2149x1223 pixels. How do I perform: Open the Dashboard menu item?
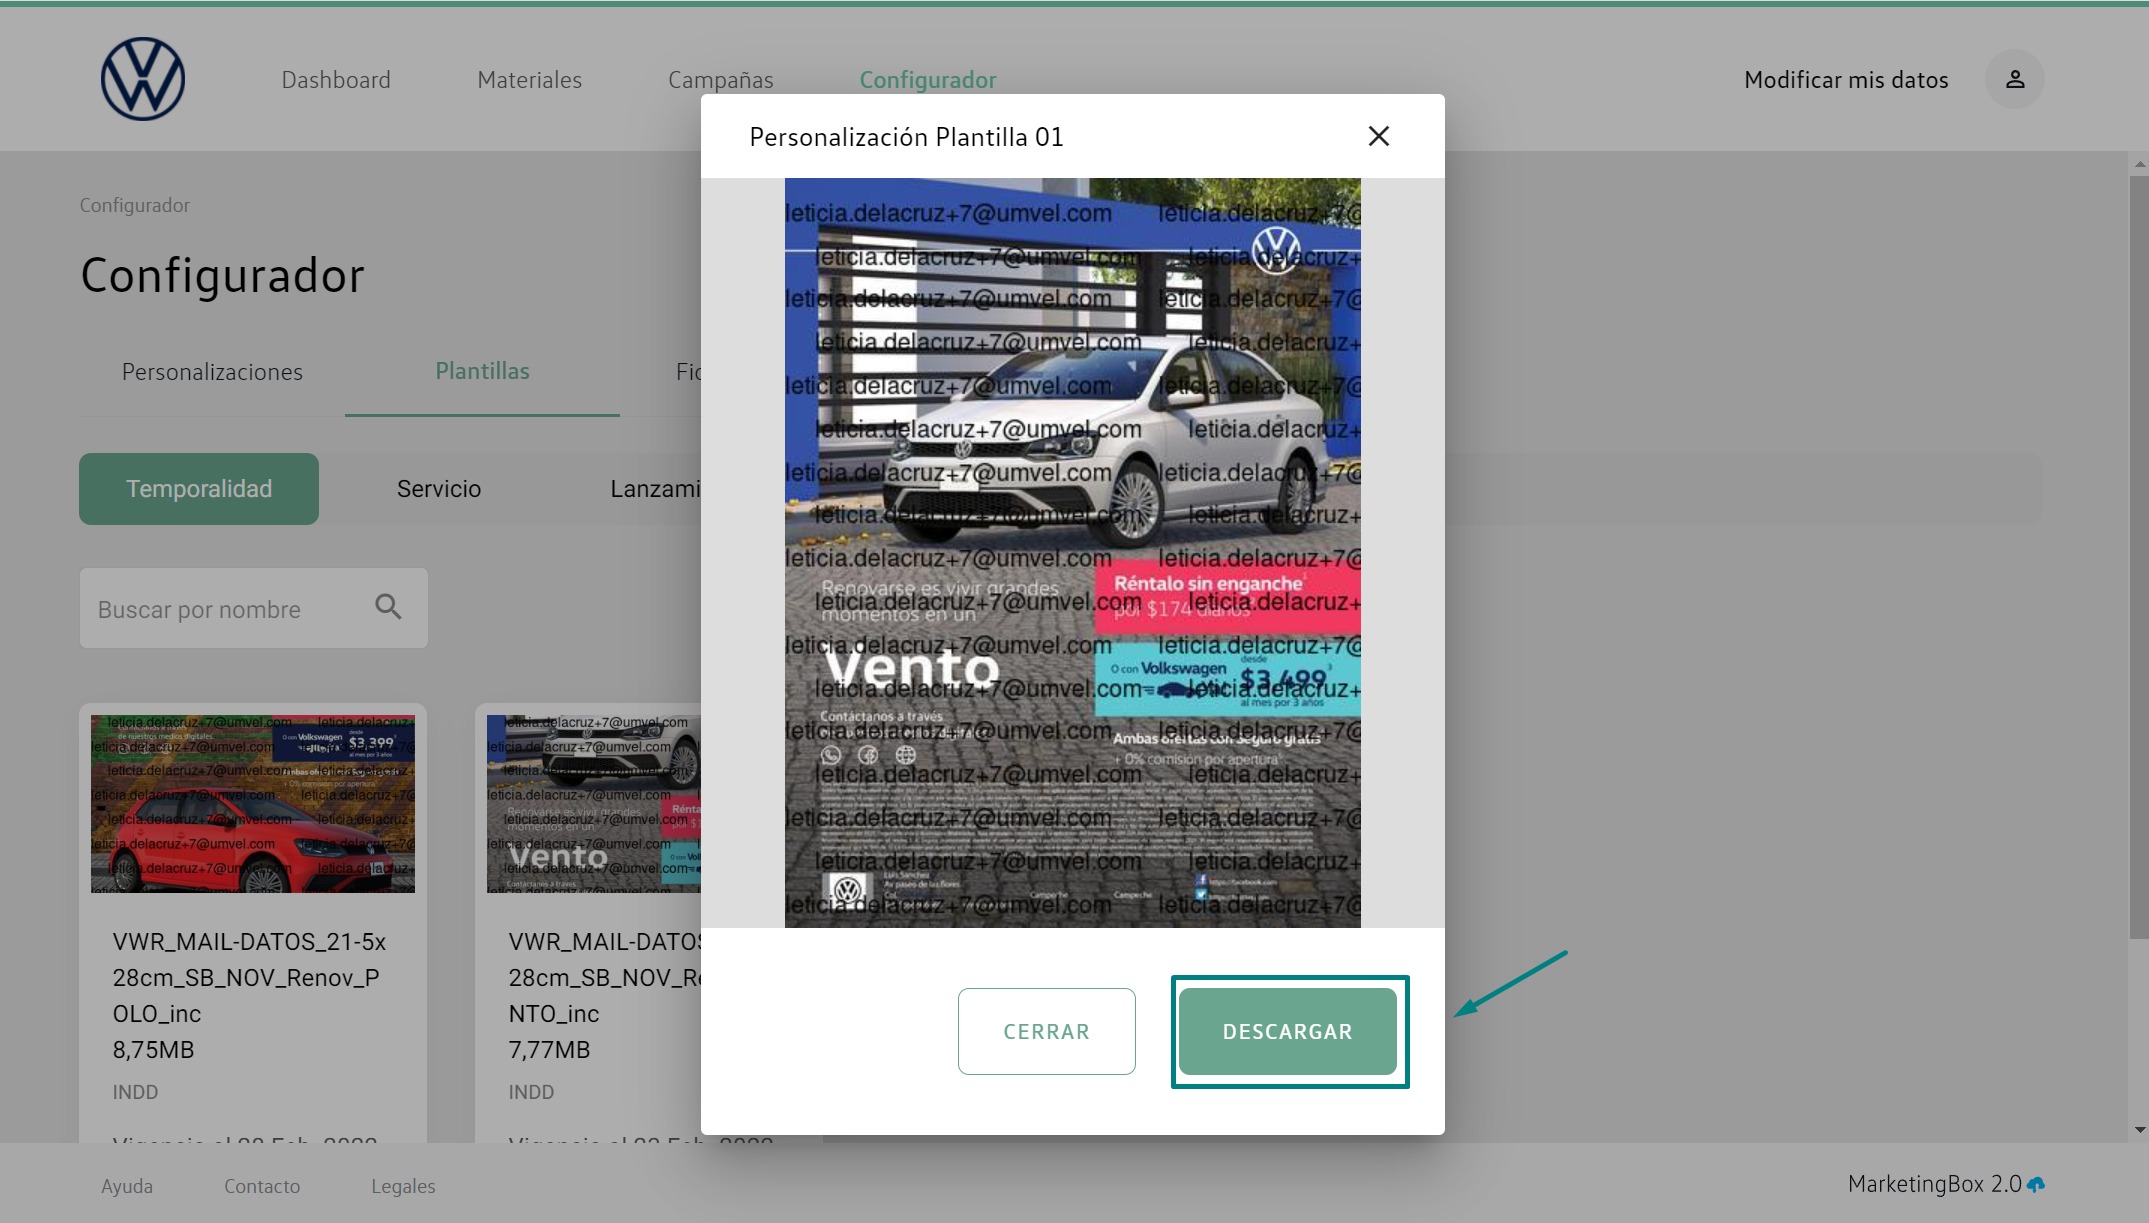click(x=336, y=80)
